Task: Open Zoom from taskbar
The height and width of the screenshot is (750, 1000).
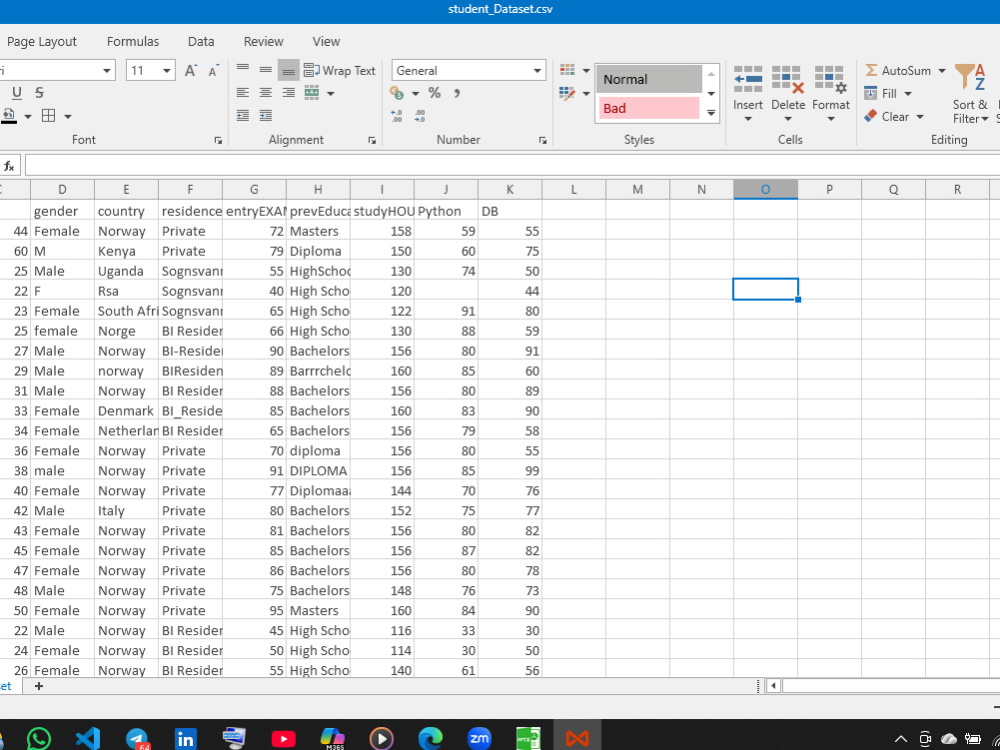Action: coord(480,739)
